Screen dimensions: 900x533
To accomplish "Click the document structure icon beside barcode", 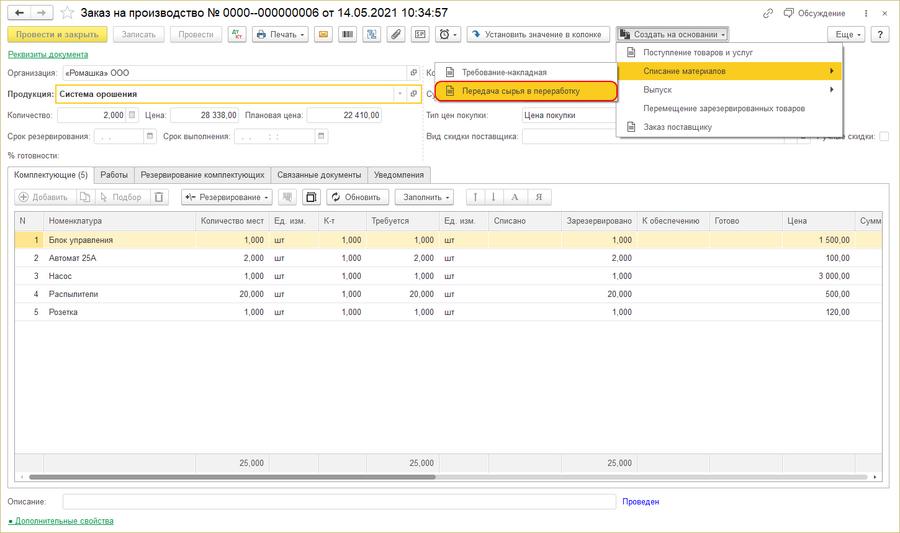I will 372,34.
